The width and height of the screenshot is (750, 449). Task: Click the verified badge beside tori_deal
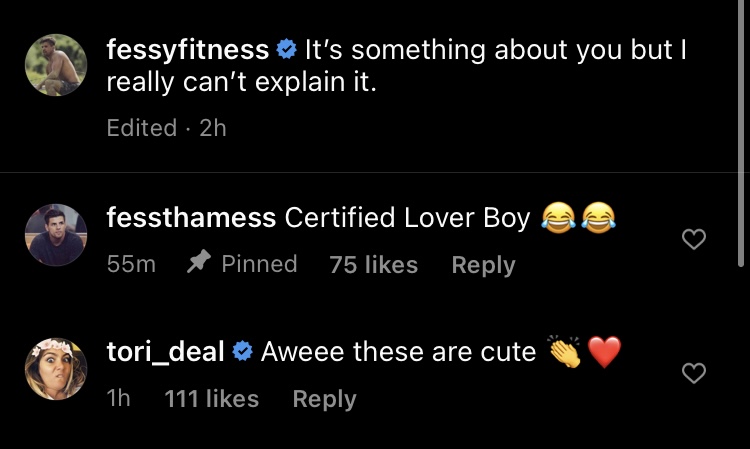243,352
